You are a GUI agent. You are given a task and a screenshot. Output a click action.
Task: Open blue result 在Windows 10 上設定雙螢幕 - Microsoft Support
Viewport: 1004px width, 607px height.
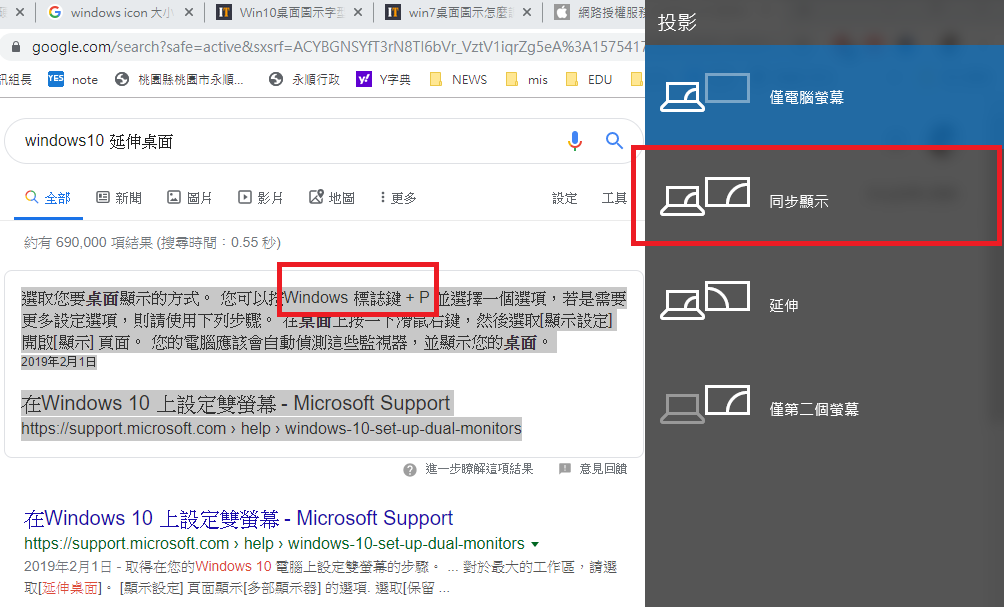238,518
